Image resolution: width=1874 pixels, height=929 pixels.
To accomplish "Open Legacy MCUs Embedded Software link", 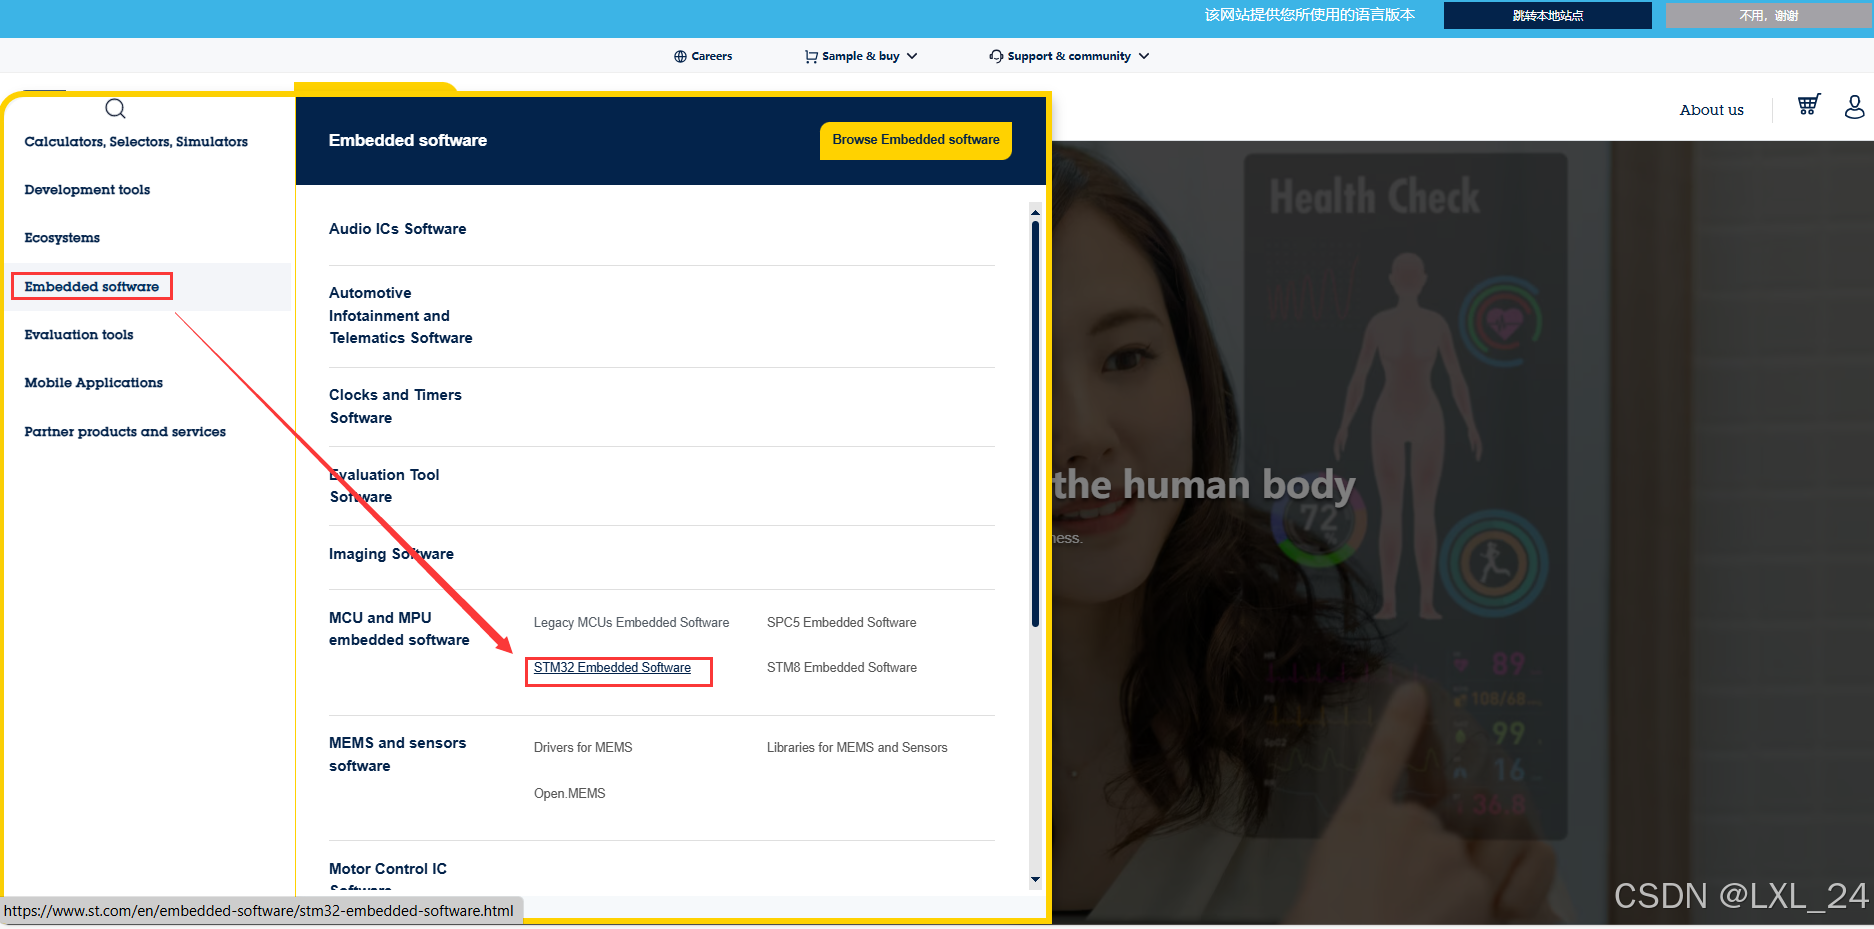I will (x=631, y=623).
